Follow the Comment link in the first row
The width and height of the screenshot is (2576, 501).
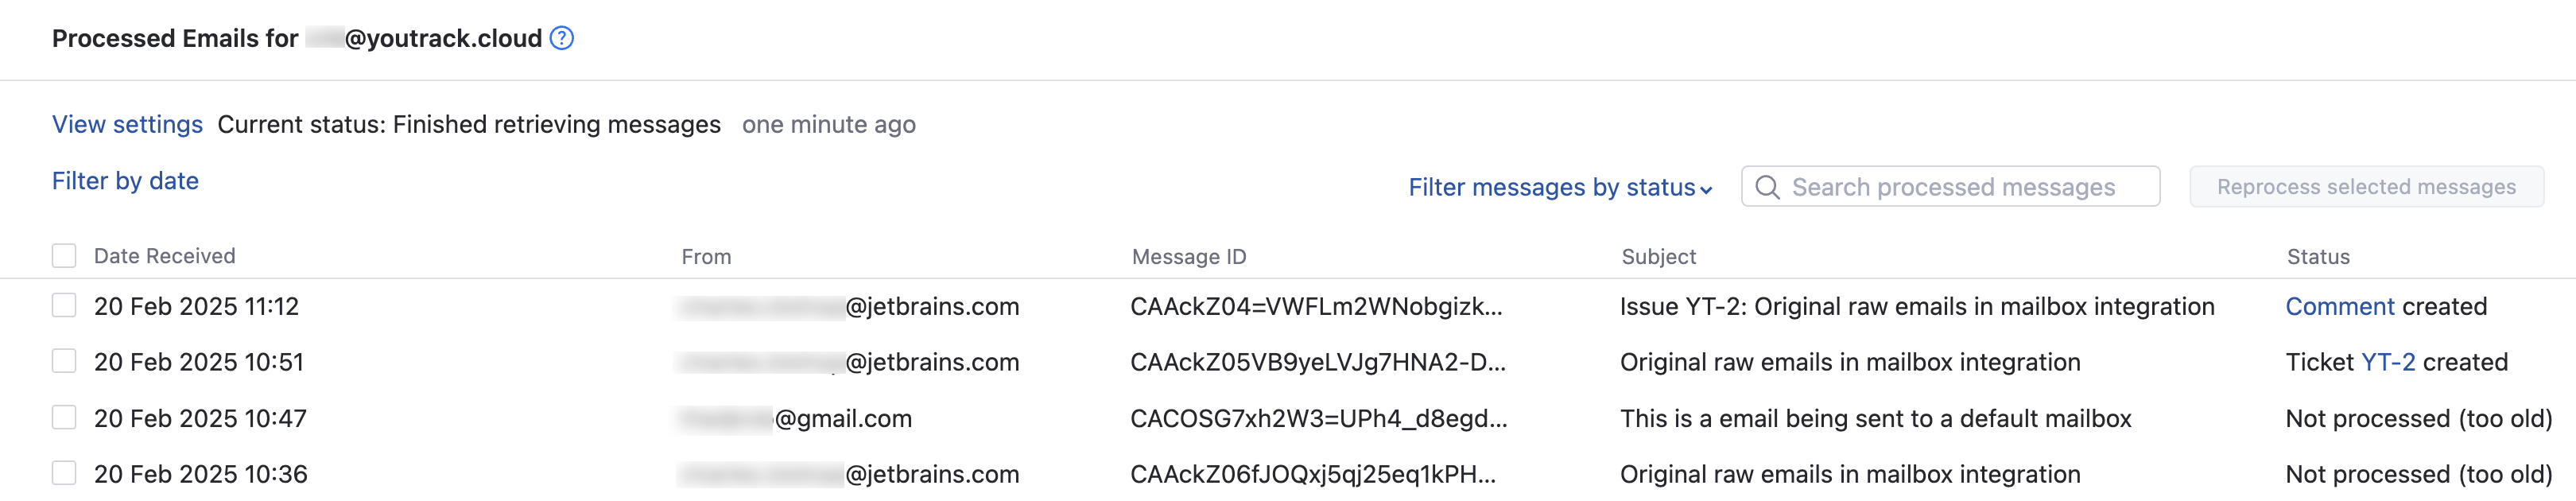click(x=2340, y=306)
